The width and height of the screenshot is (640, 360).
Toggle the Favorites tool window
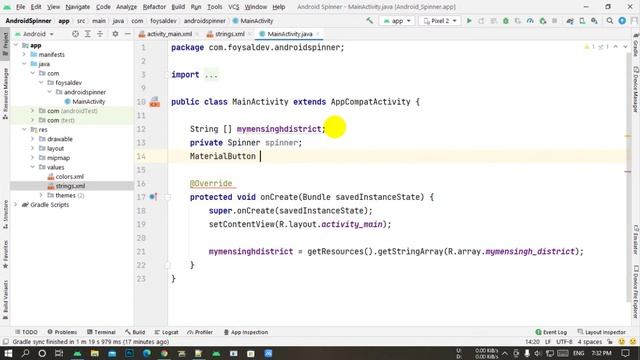point(5,254)
